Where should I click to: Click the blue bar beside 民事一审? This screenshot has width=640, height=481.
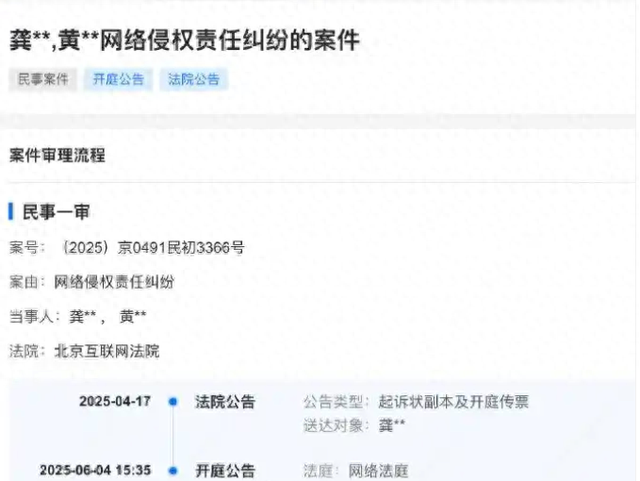tap(11, 212)
